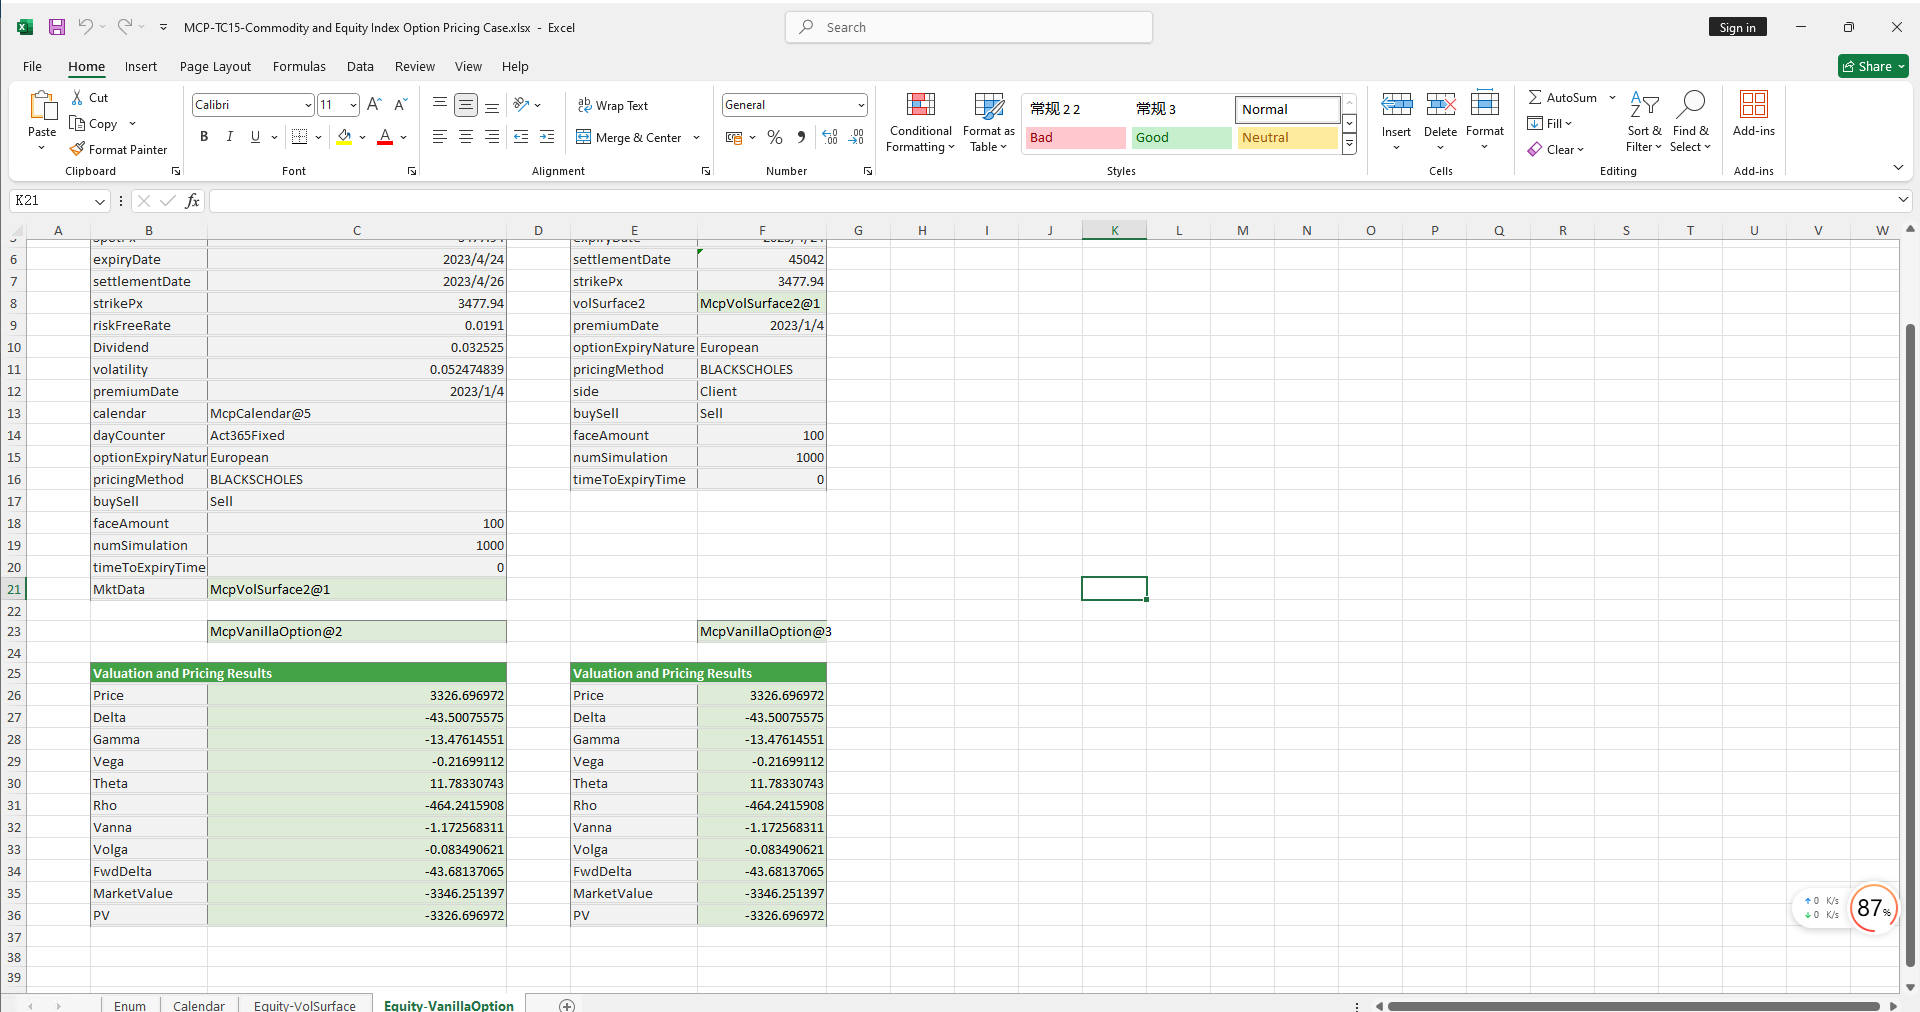Click increase decimal icon
The height and width of the screenshot is (1012, 1920).
click(x=830, y=137)
